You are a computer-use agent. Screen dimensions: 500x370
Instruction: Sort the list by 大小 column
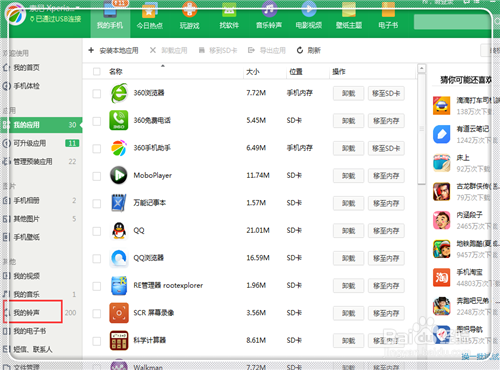(253, 71)
